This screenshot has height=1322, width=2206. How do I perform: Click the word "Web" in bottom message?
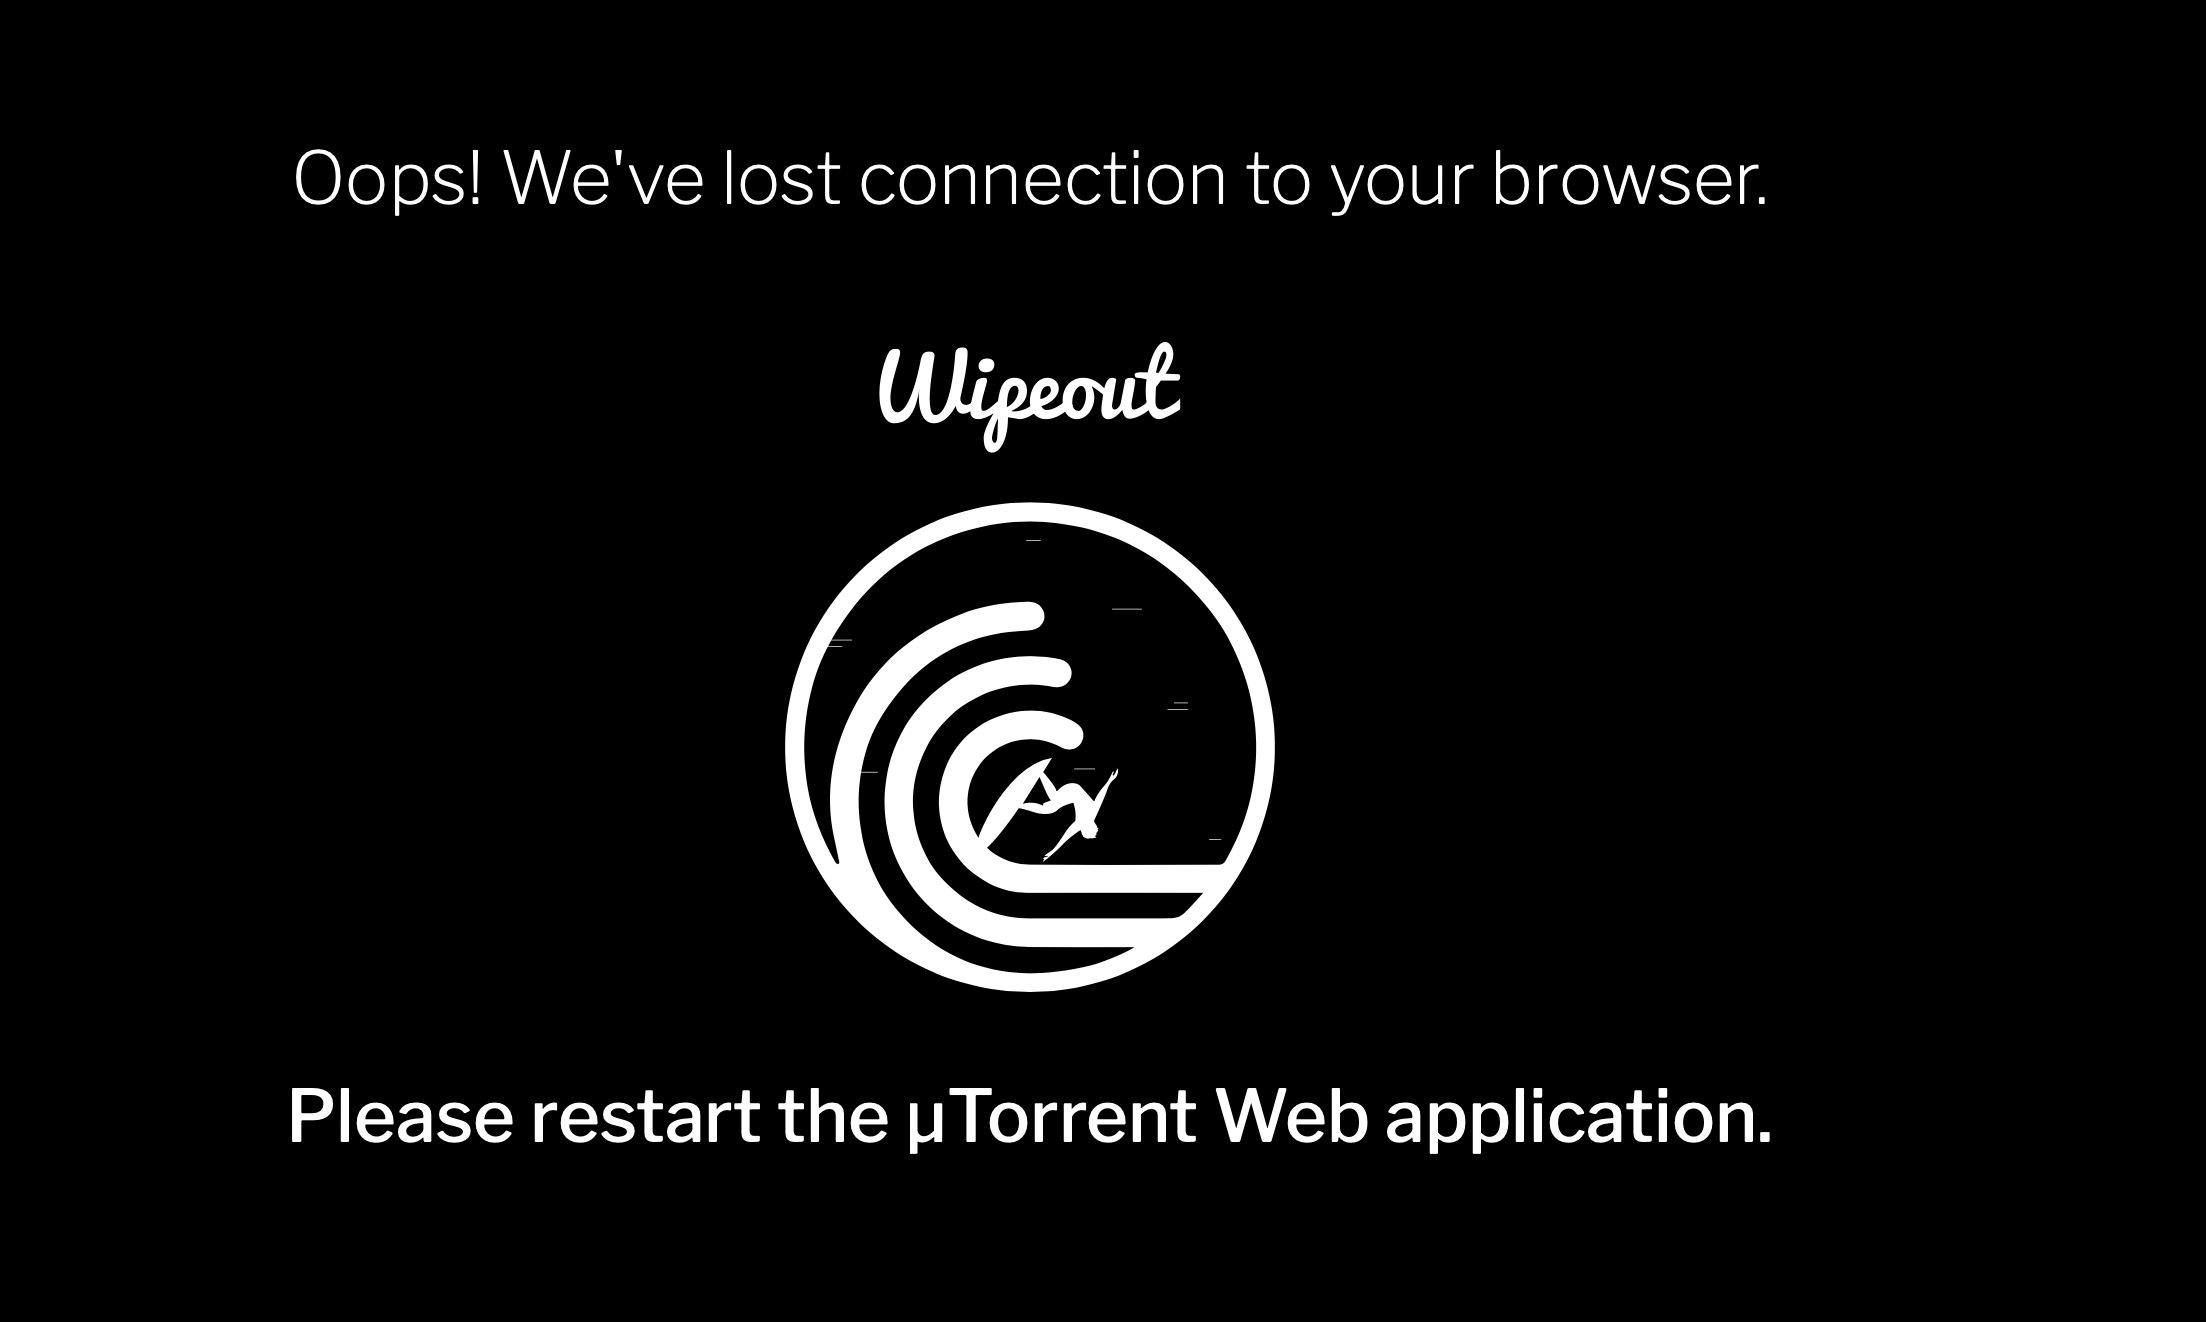(x=1291, y=1116)
